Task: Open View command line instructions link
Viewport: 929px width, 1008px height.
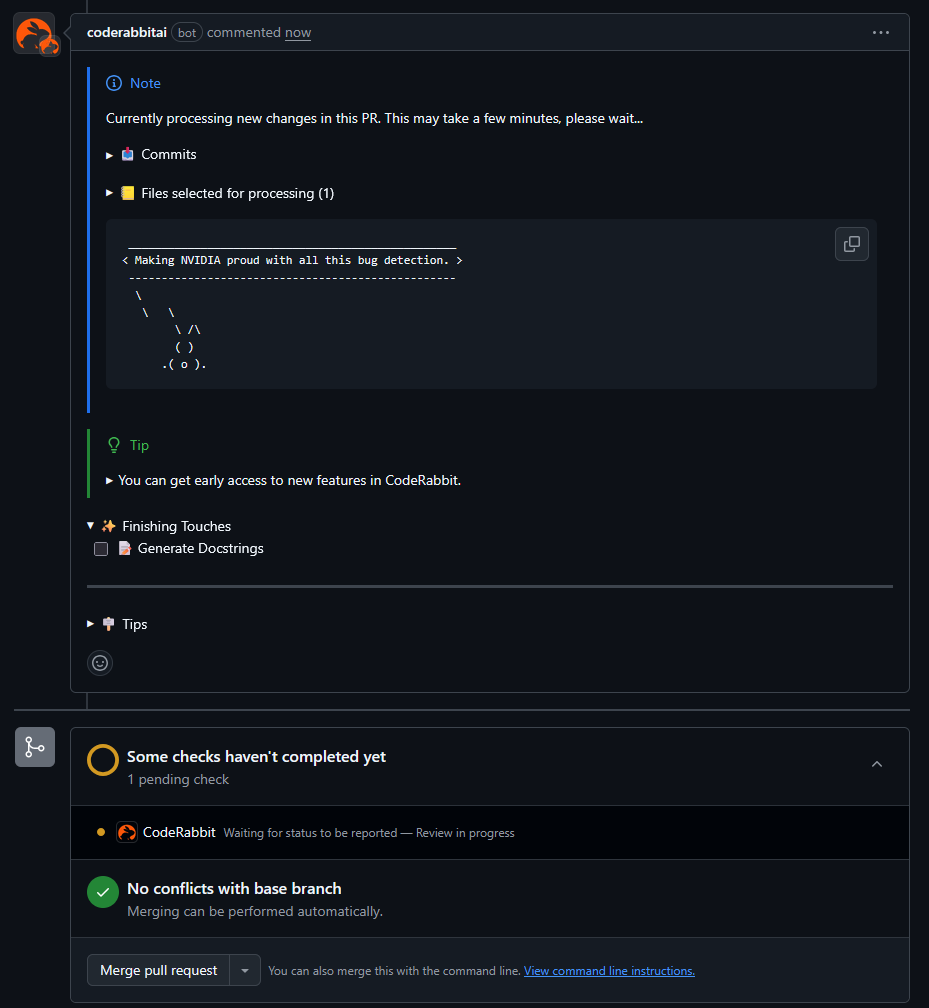Action: [609, 971]
